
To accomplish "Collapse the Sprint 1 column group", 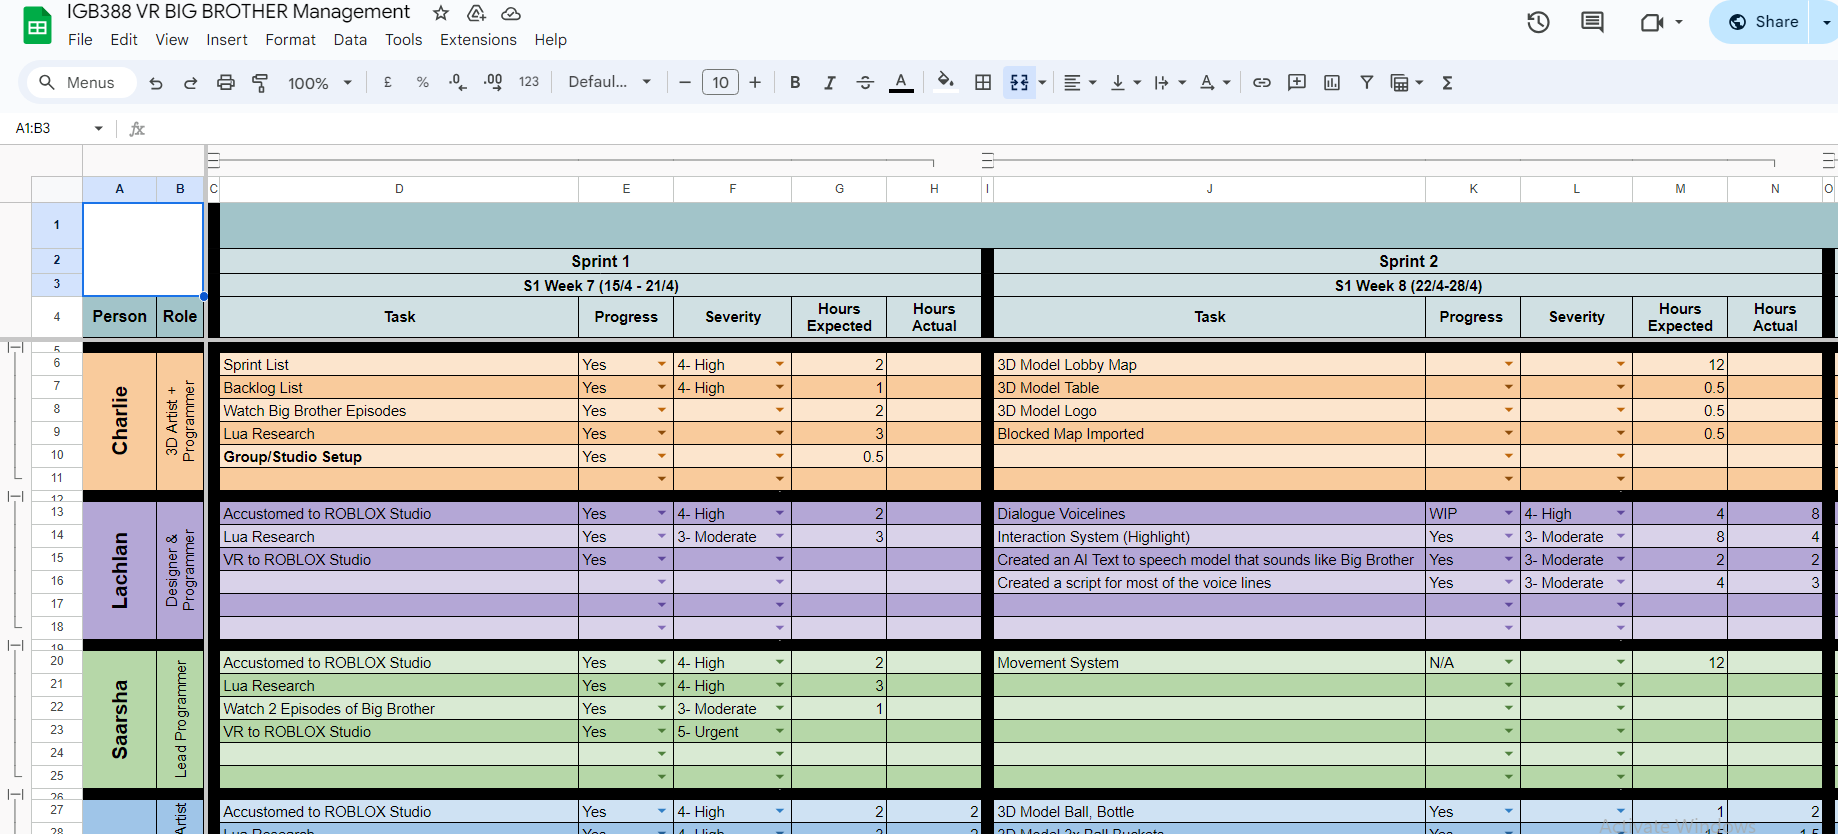I will tap(213, 160).
